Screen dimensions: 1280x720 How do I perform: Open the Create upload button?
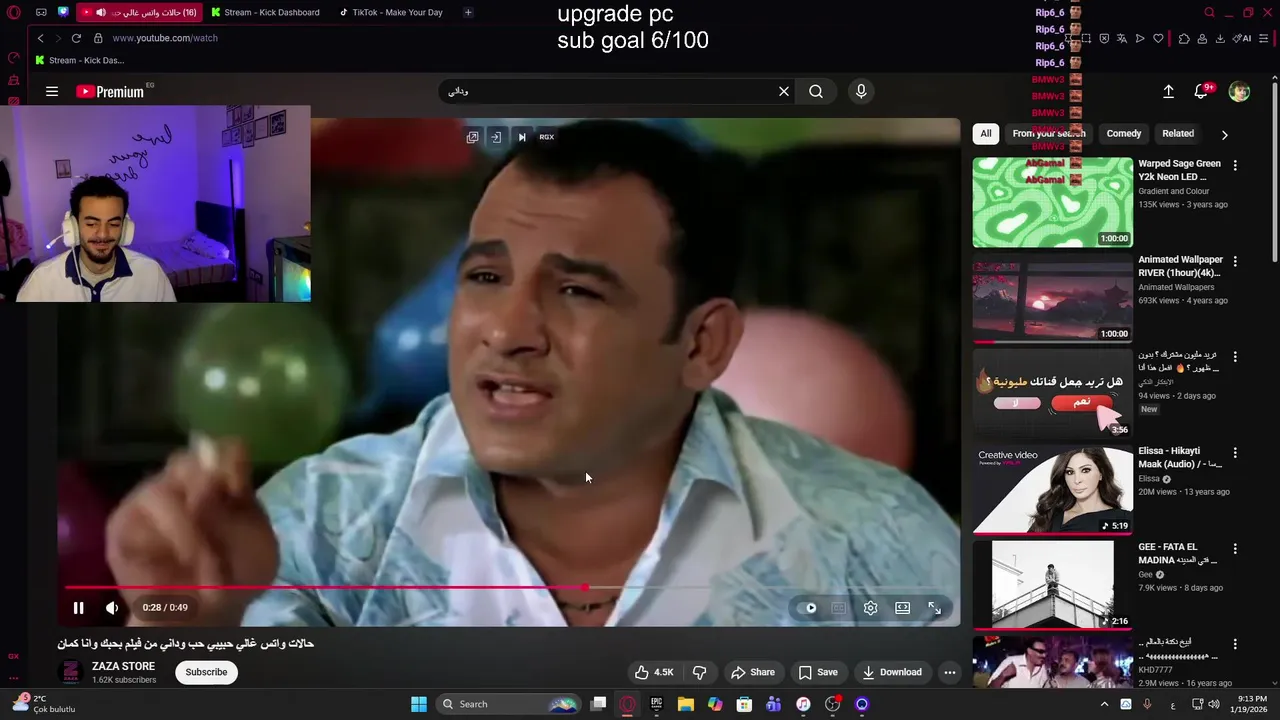click(x=1168, y=91)
